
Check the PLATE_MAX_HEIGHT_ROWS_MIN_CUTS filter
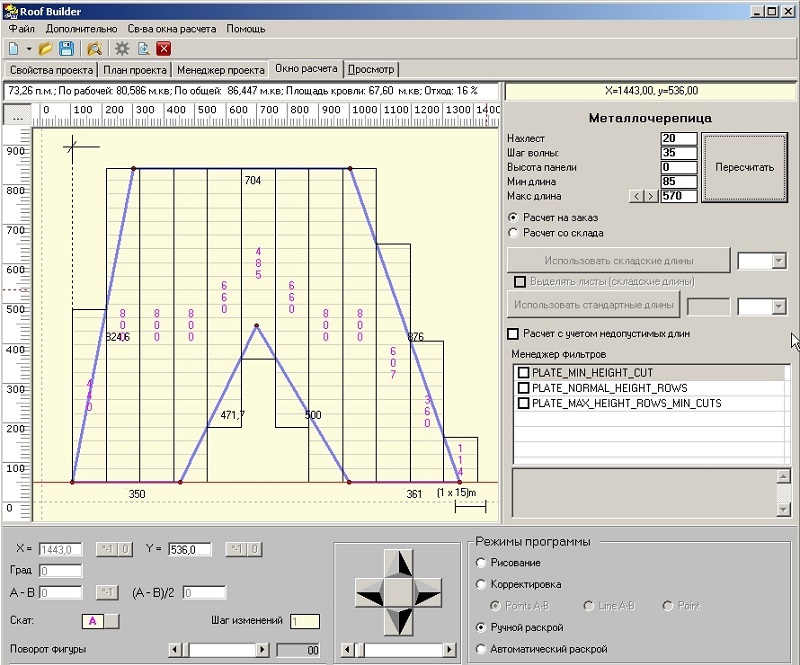coord(523,403)
